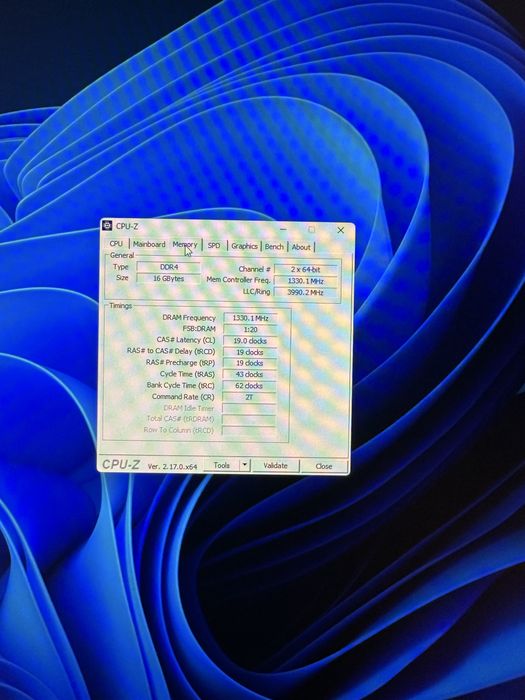The image size is (525, 700).
Task: Click the Bank Cycle Time (tRC) label
Action: tap(180, 385)
